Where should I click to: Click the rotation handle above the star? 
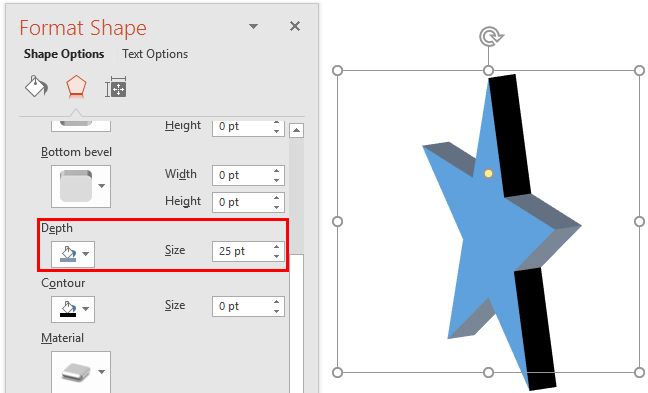[x=491, y=36]
